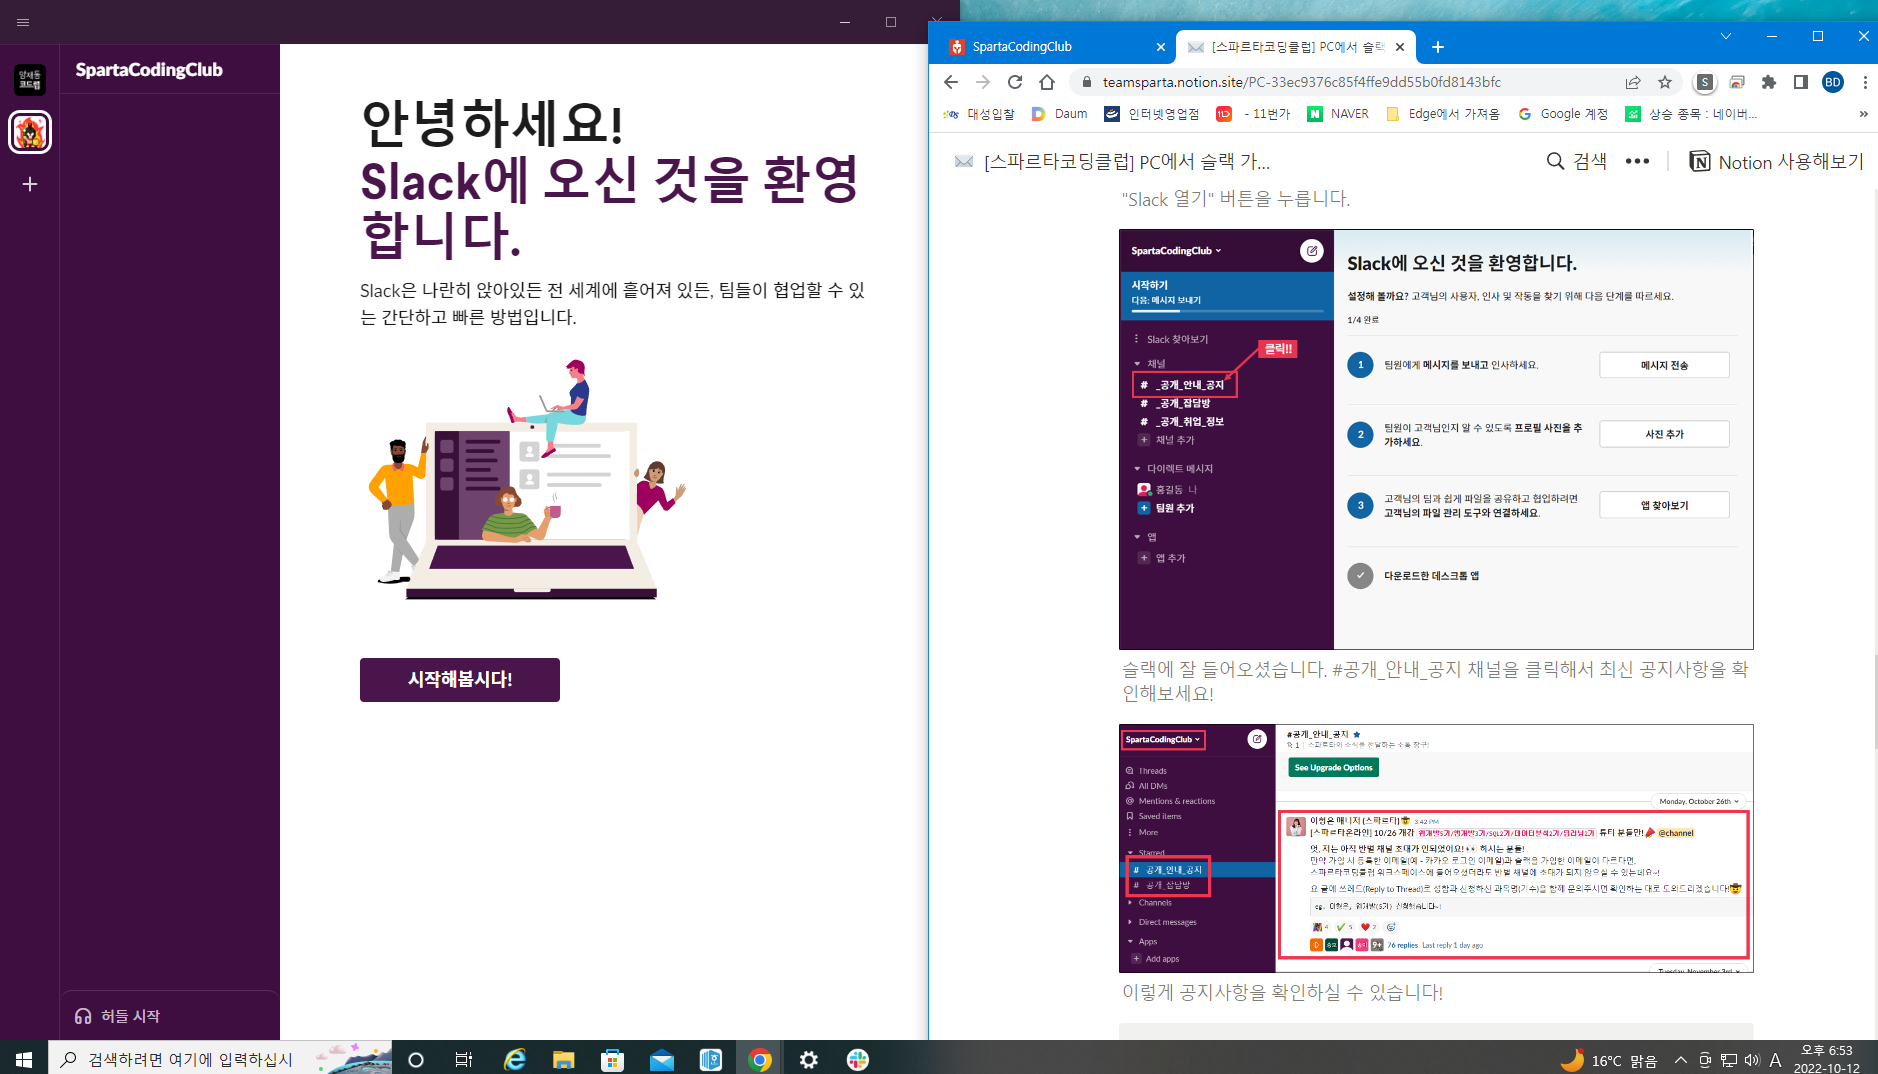Open the taskbar clock and date
1878x1074 pixels.
click(1827, 1059)
